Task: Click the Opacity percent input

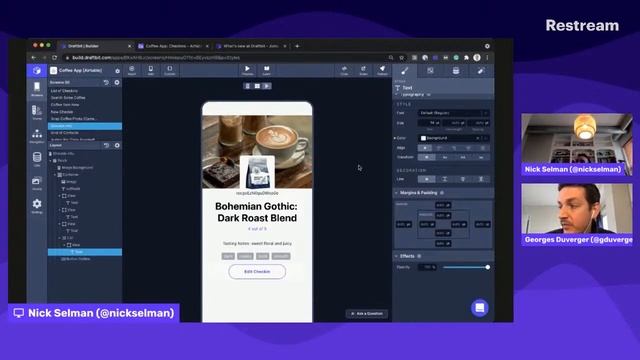Action: pyautogui.click(x=428, y=267)
